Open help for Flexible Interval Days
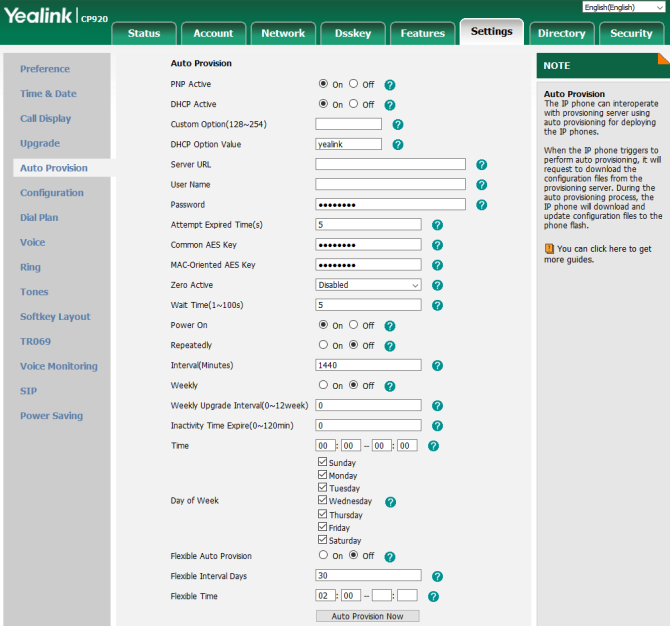 point(437,576)
